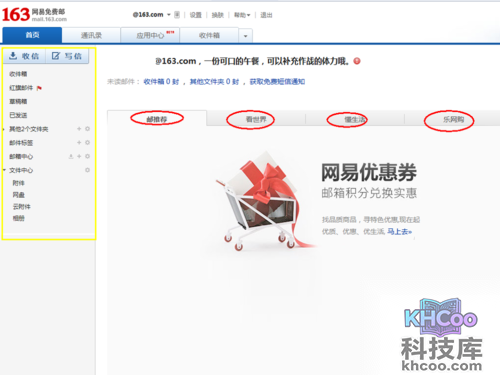Open the extra tabs dropdown arrow after 收件箱 tab

click(245, 36)
